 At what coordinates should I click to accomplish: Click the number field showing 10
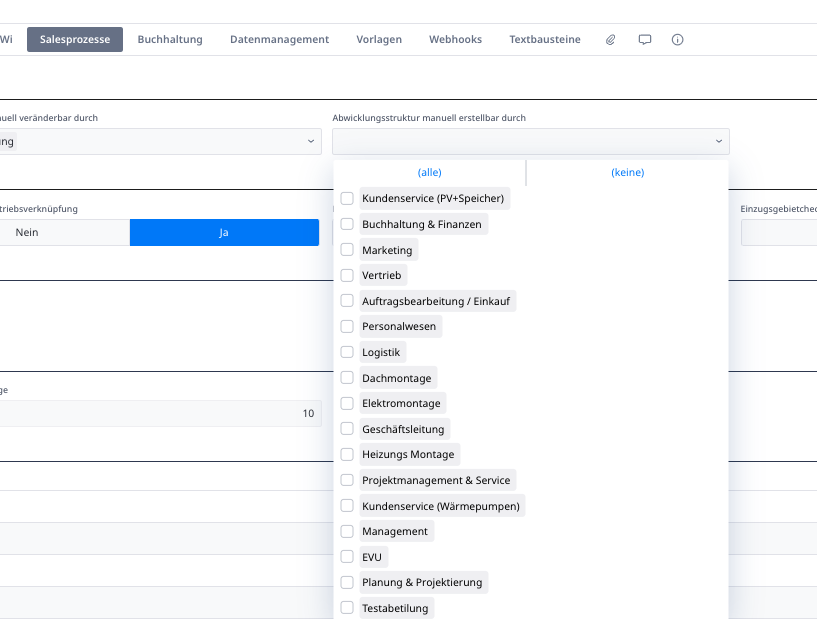point(160,414)
